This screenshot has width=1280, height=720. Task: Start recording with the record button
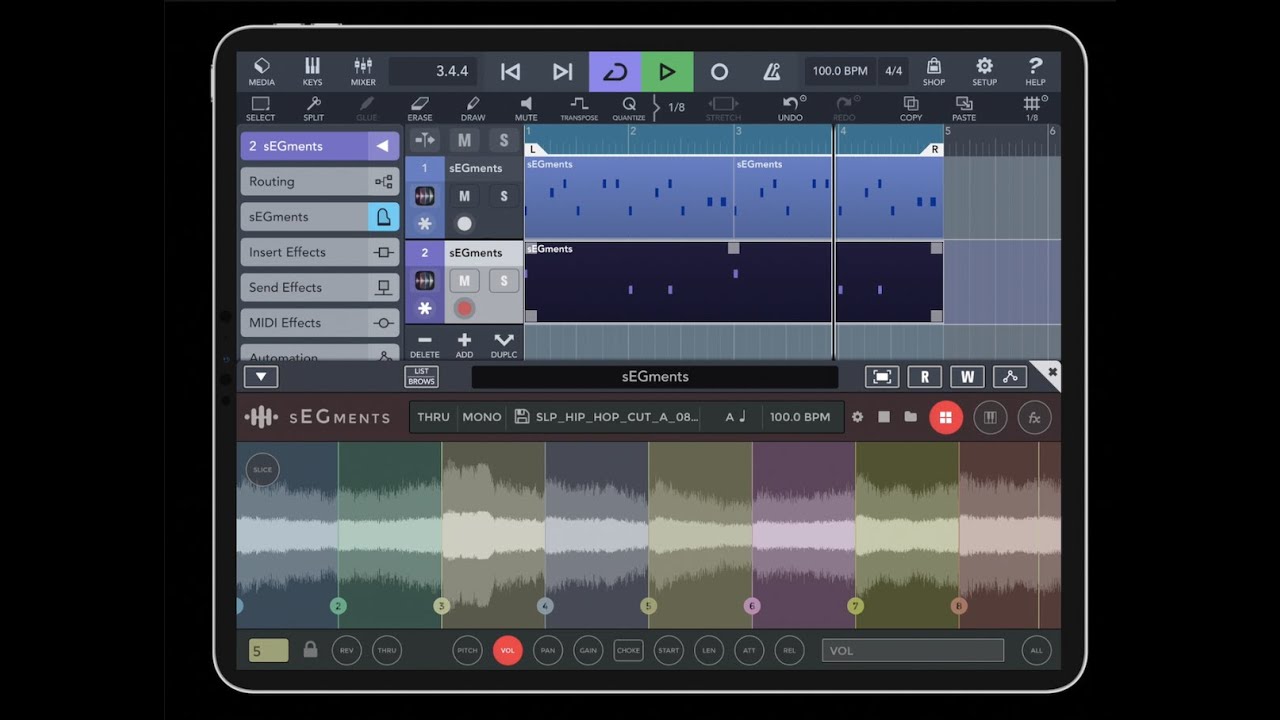click(719, 71)
